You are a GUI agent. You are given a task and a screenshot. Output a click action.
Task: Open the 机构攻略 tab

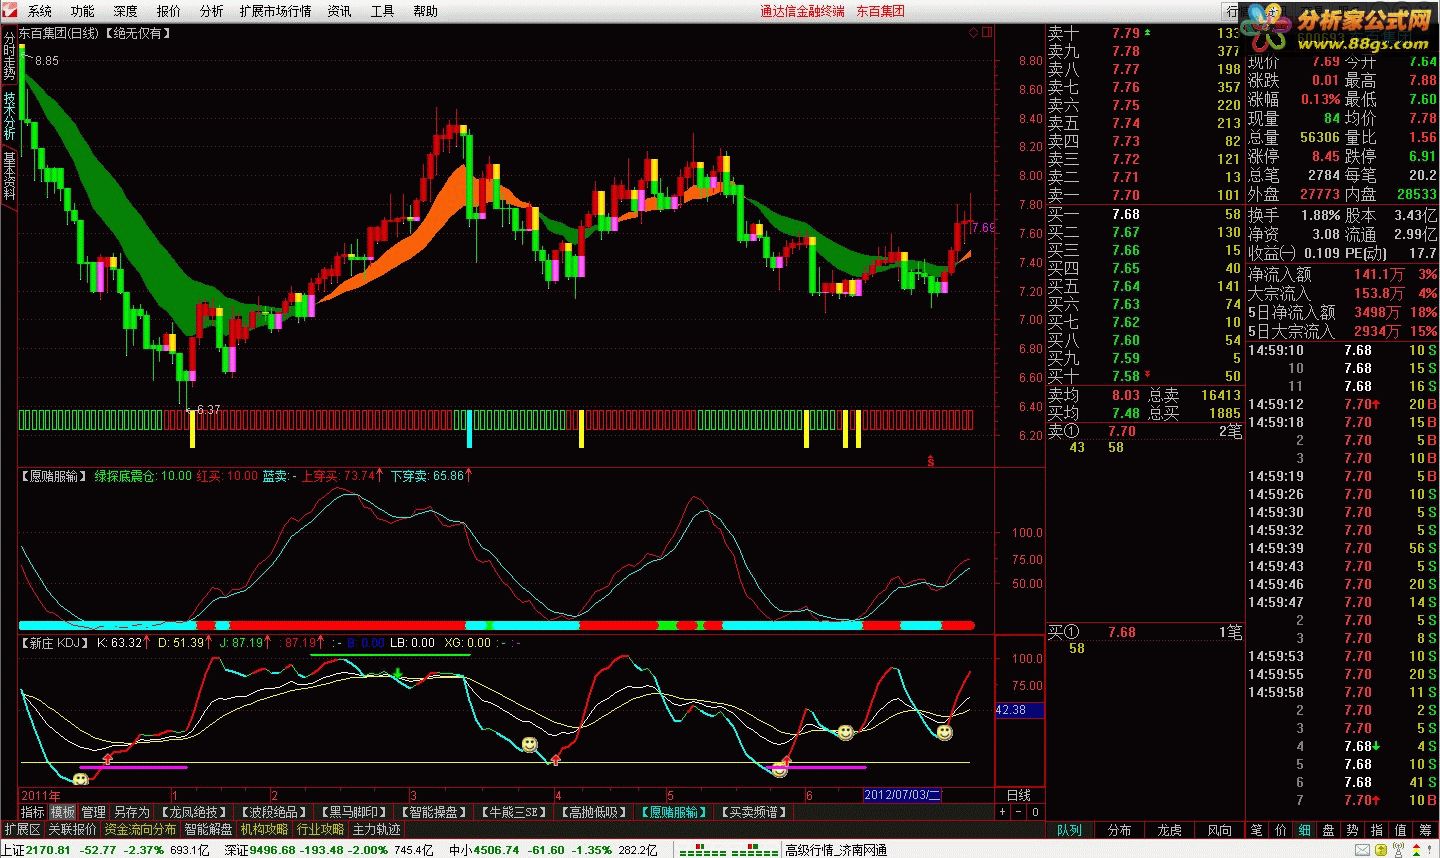point(264,829)
